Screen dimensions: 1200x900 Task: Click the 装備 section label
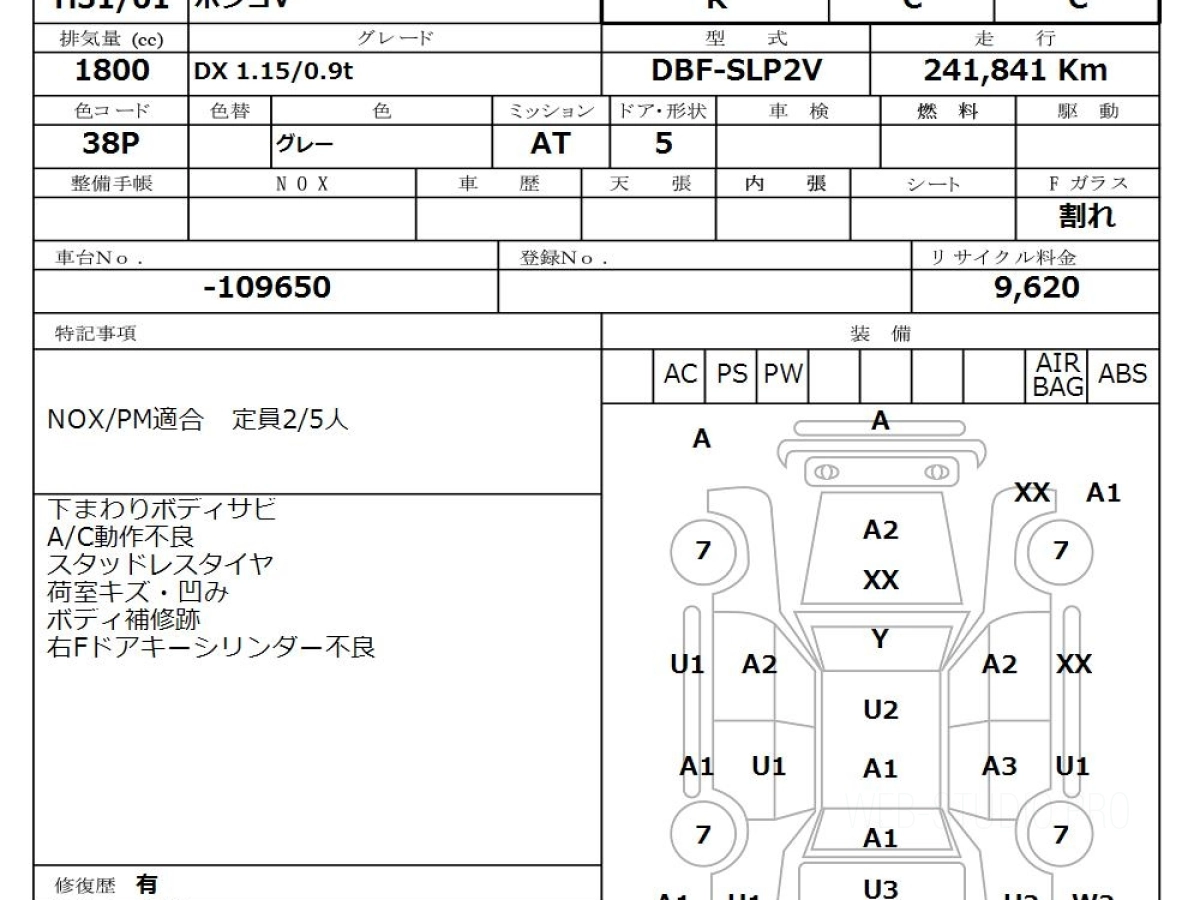coord(880,334)
